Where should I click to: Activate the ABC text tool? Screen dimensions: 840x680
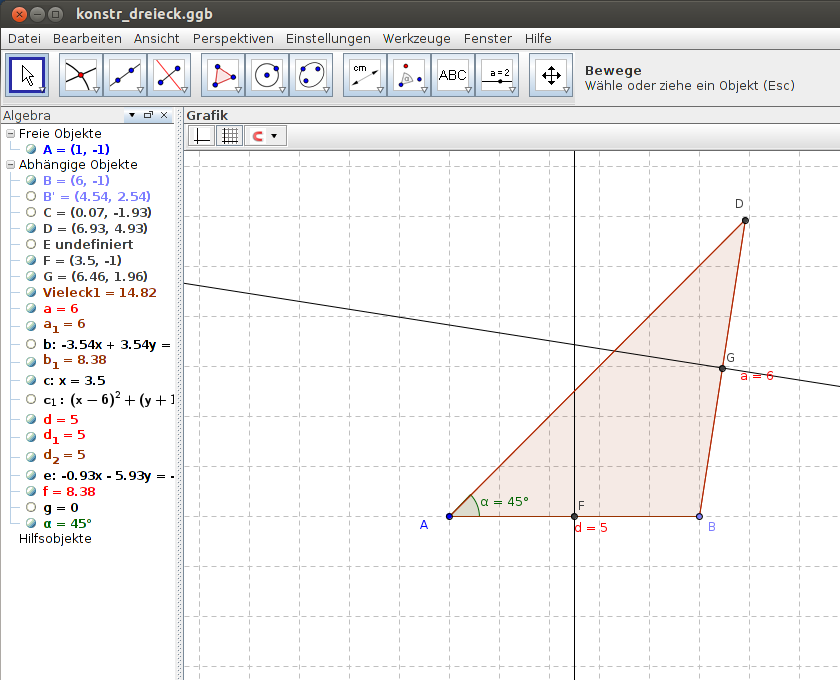click(453, 74)
